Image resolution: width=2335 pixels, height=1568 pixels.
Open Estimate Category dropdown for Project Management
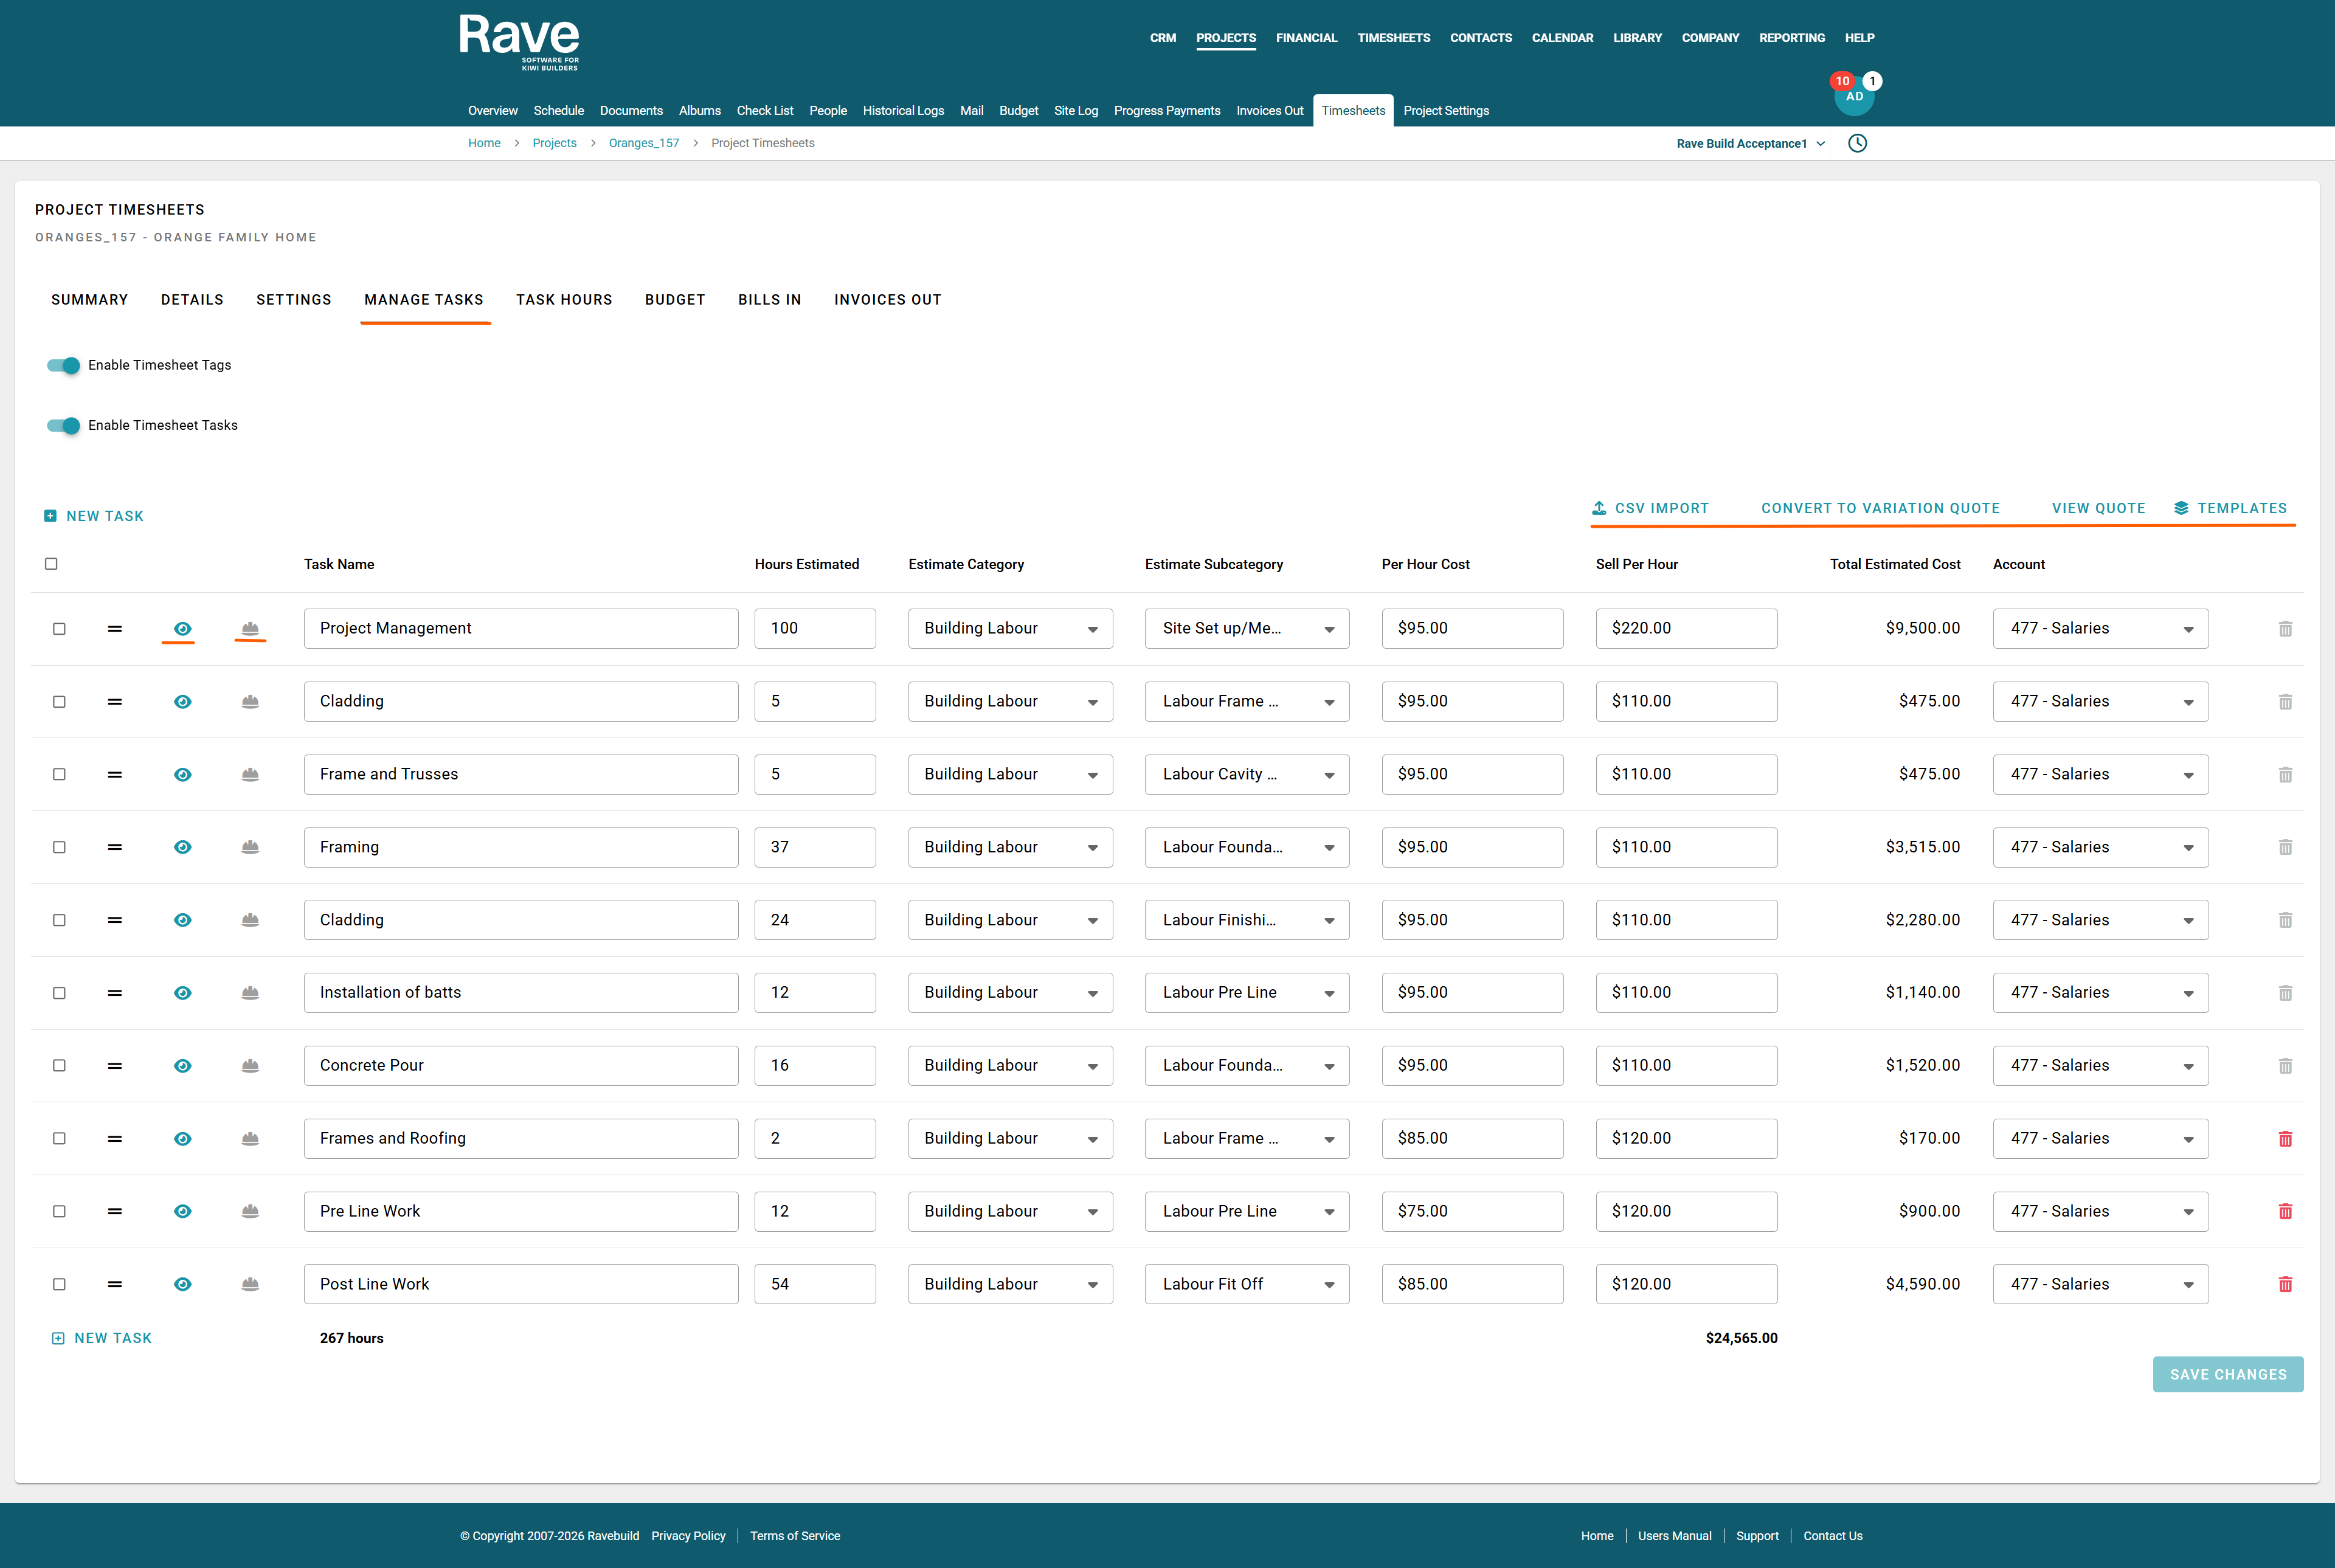(x=1010, y=628)
